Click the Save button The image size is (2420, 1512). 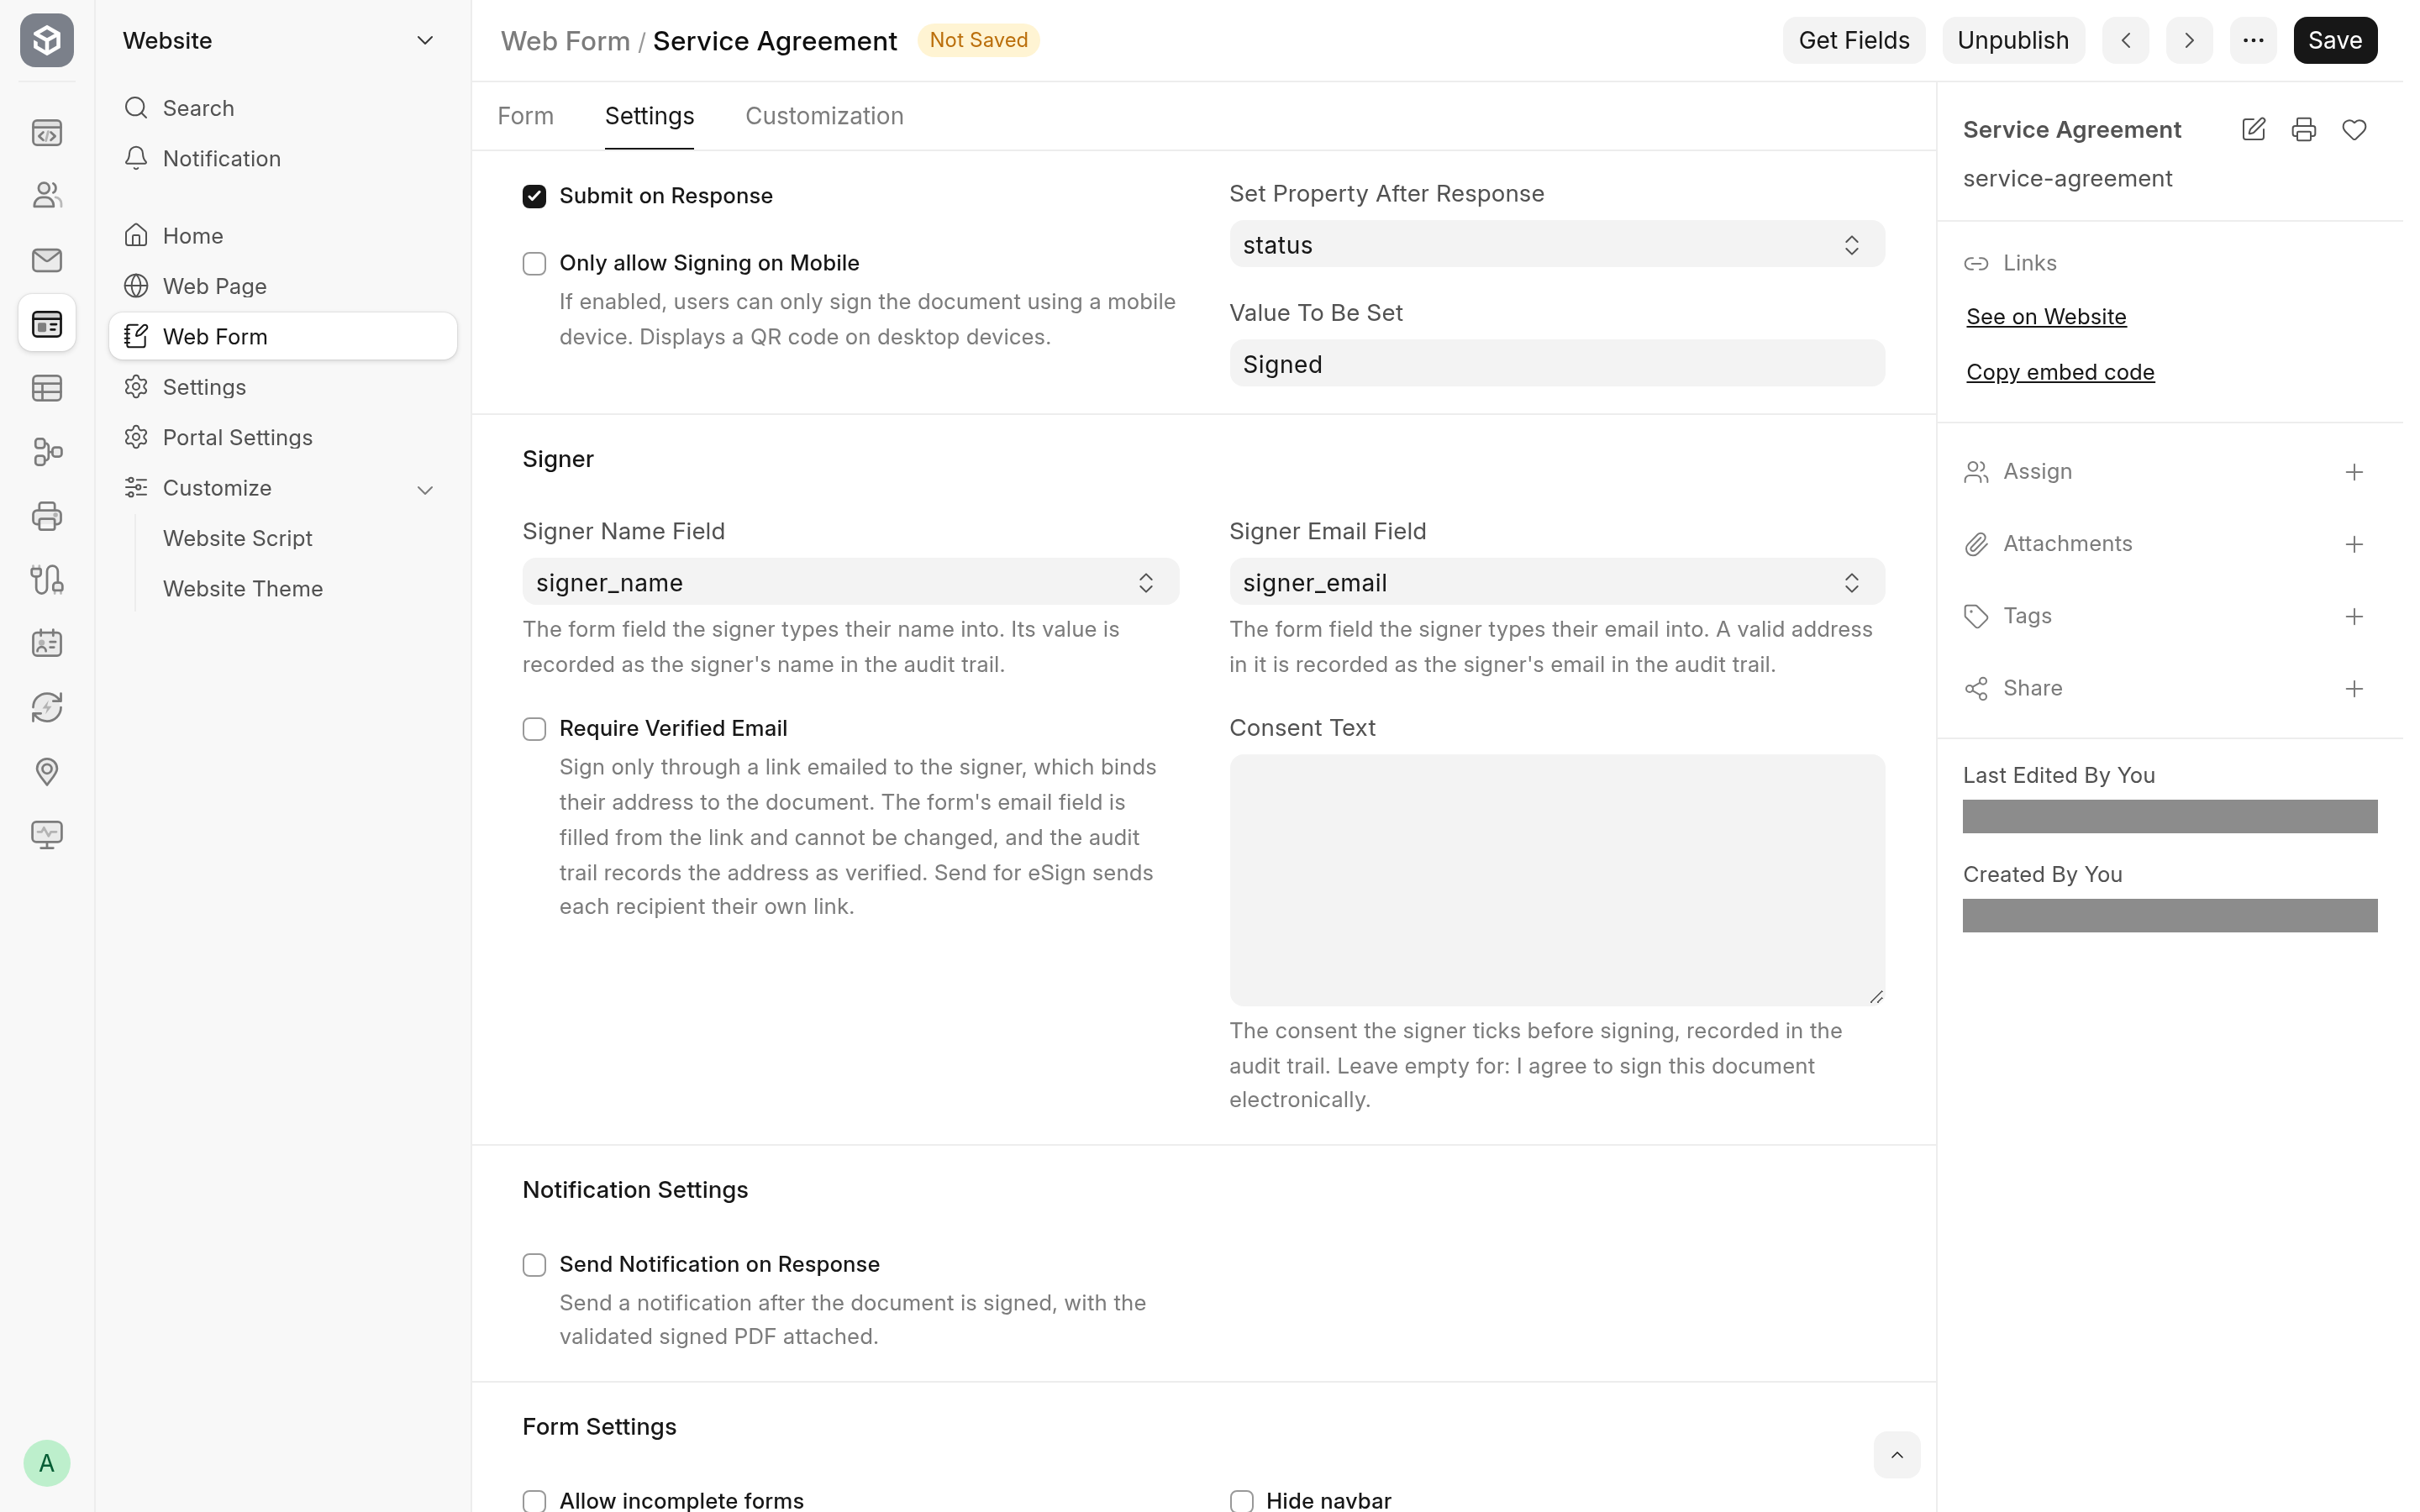[x=2335, y=40]
